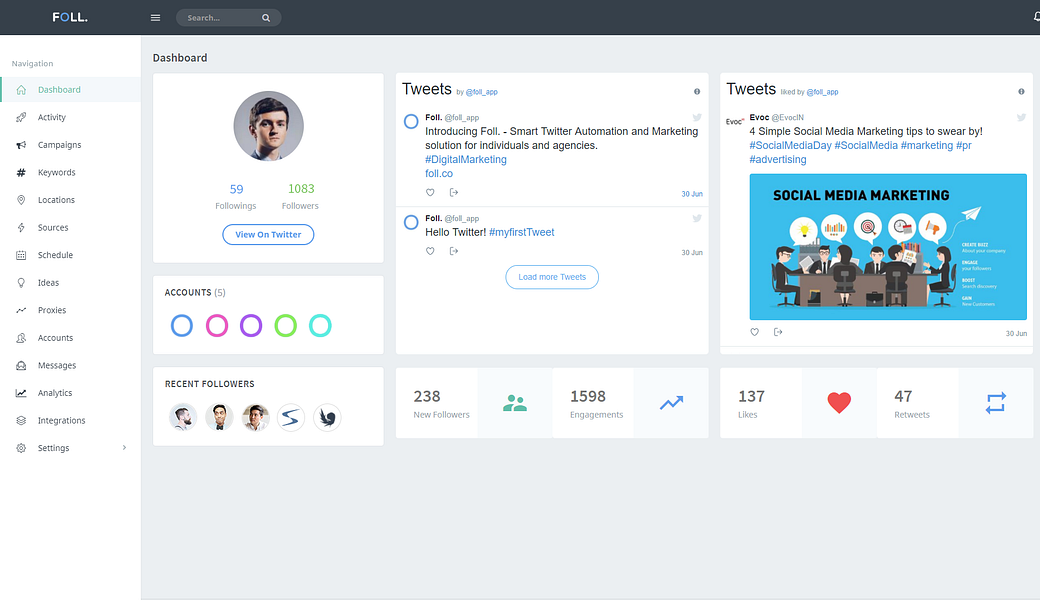Click the Retweets arrows icon

click(996, 402)
